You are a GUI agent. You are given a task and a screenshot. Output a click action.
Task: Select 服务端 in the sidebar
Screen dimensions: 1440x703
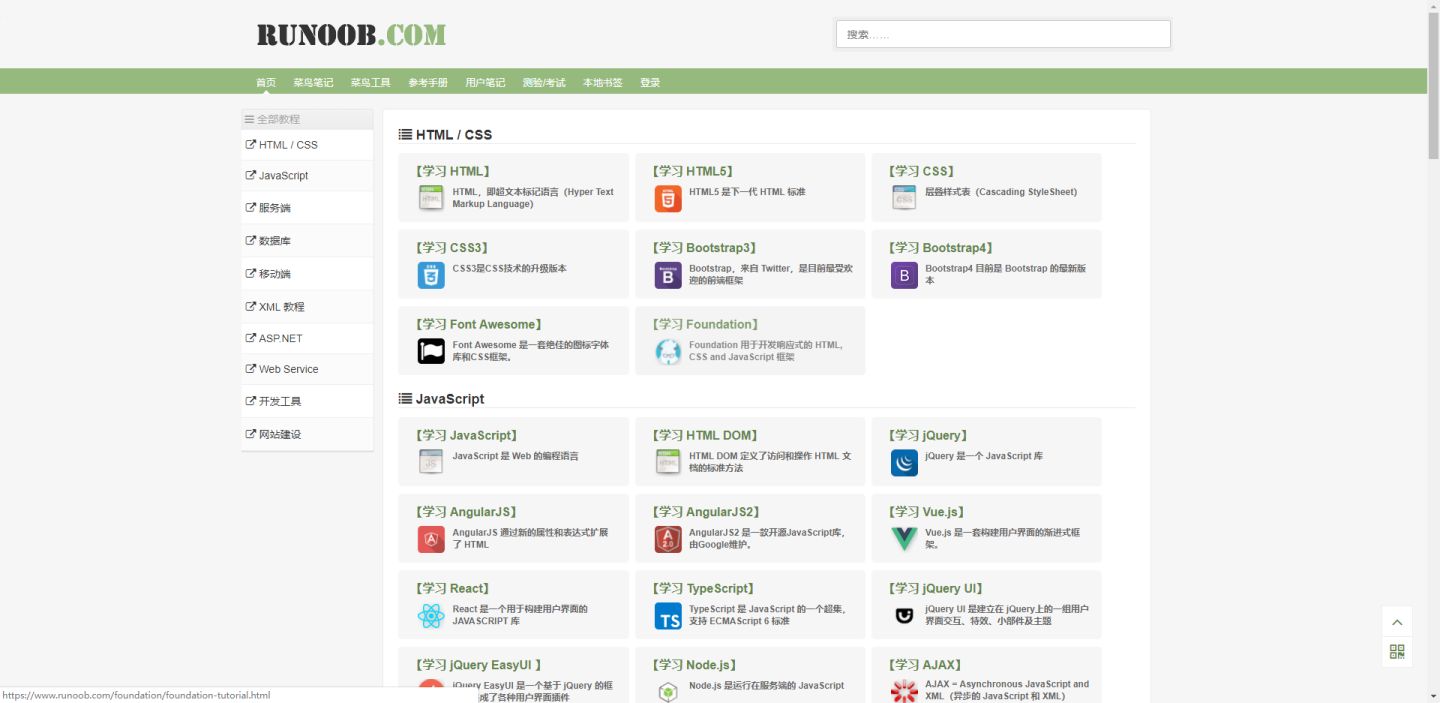pyautogui.click(x=307, y=208)
